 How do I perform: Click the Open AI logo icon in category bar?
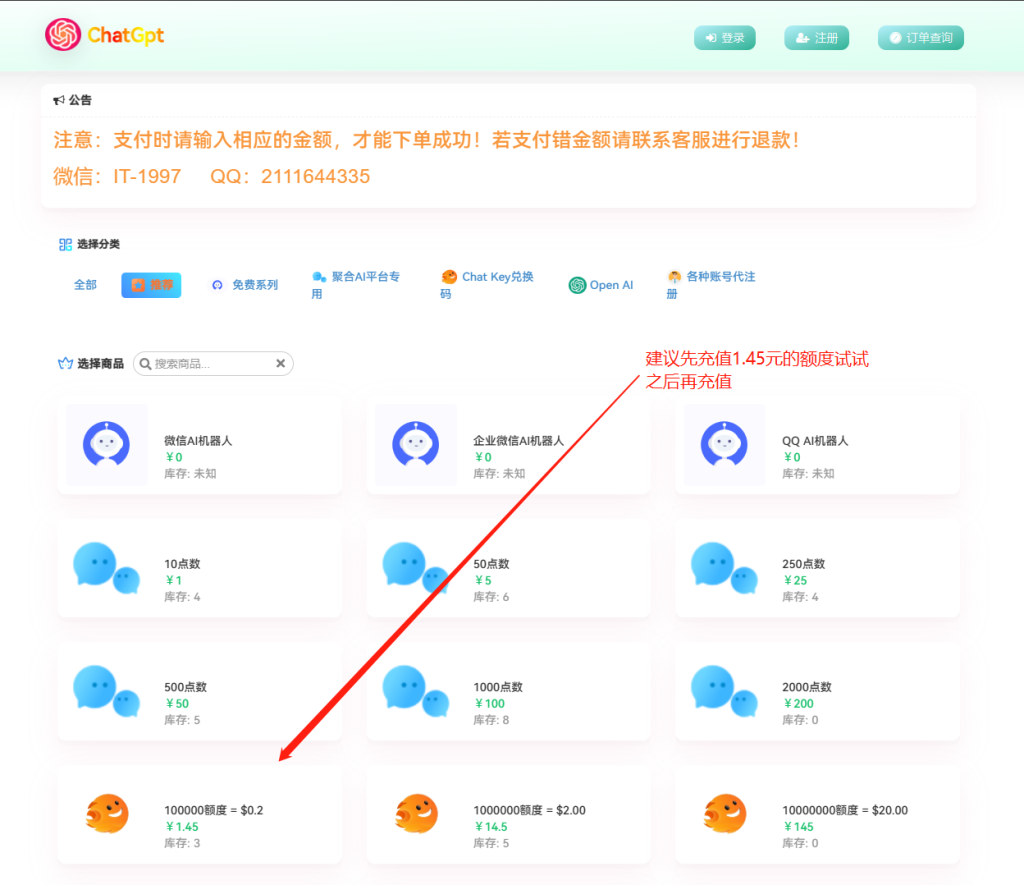pyautogui.click(x=577, y=284)
